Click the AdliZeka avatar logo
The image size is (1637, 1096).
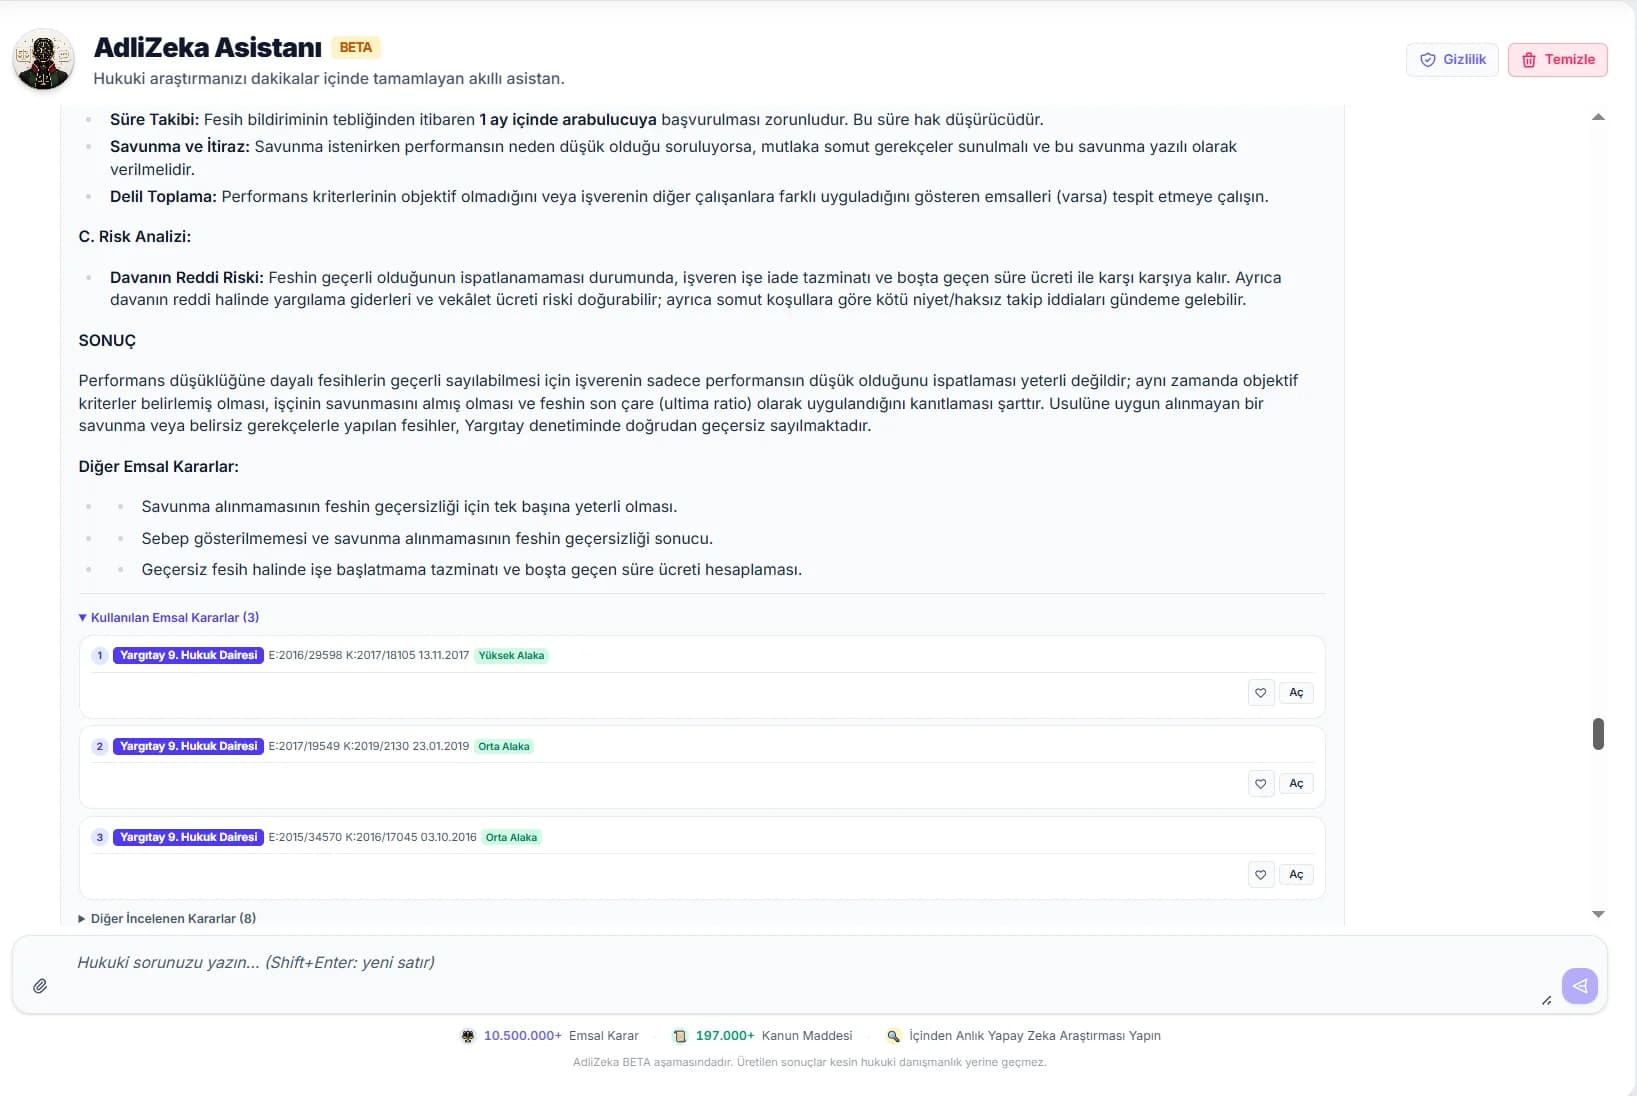tap(43, 59)
